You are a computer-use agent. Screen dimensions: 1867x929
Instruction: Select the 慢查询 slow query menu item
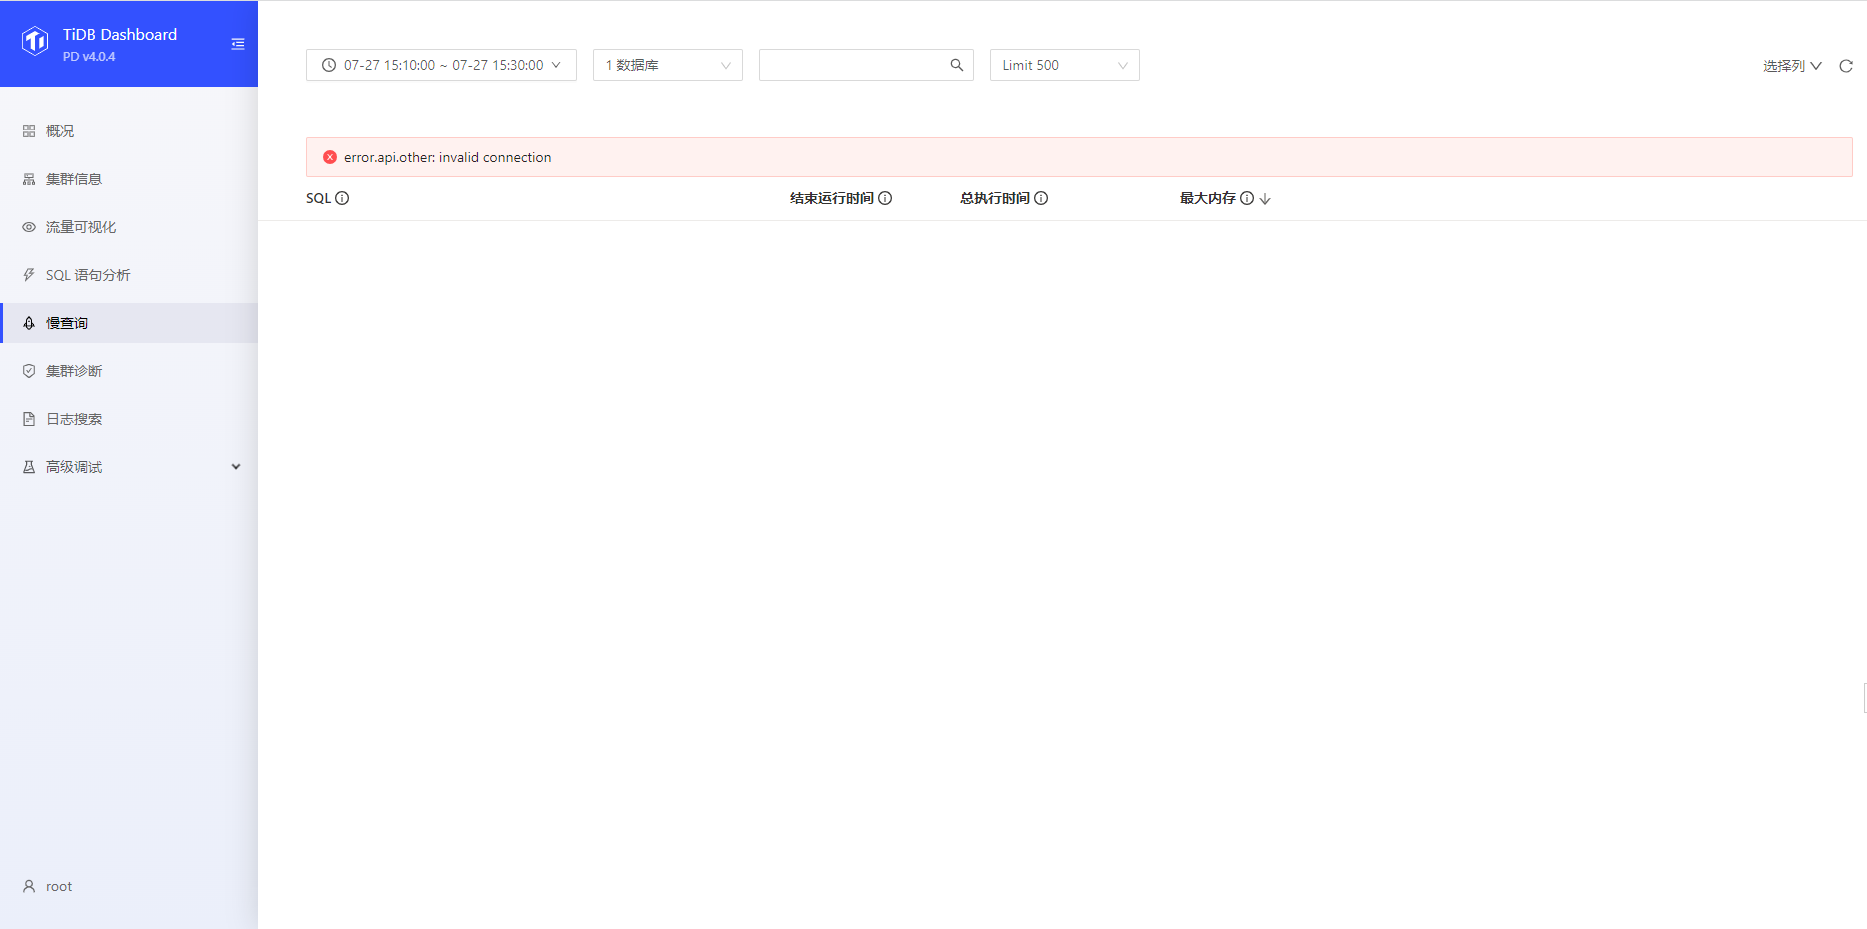coord(129,323)
